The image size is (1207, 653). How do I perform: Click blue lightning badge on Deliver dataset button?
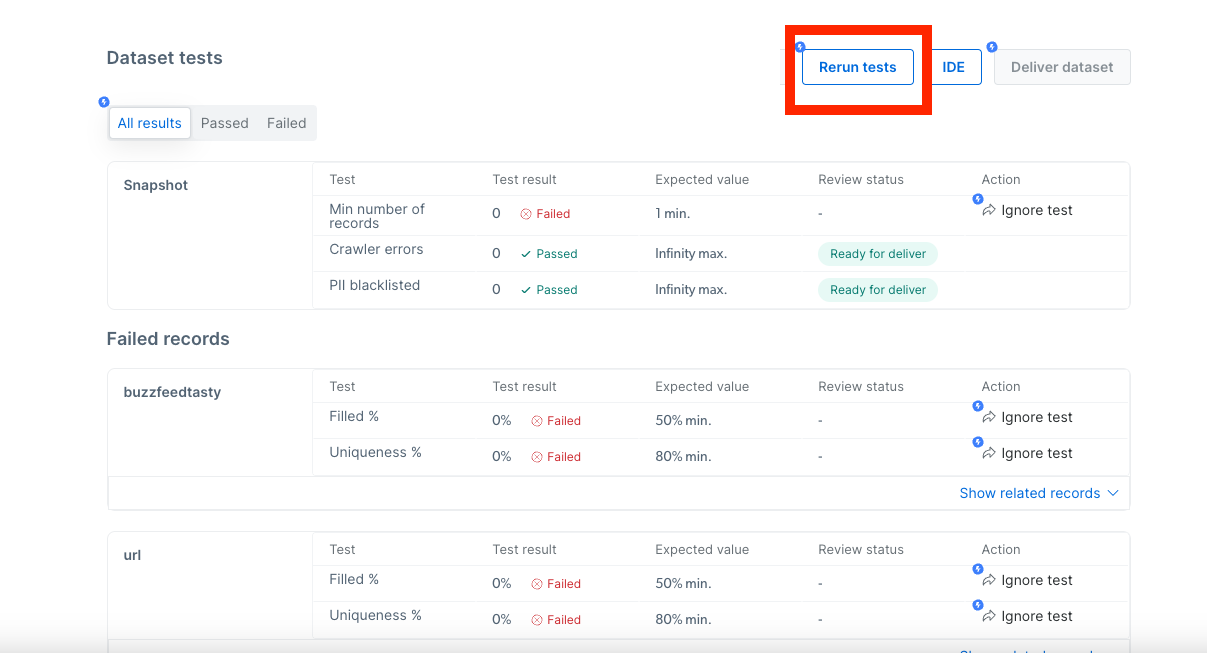pos(992,47)
